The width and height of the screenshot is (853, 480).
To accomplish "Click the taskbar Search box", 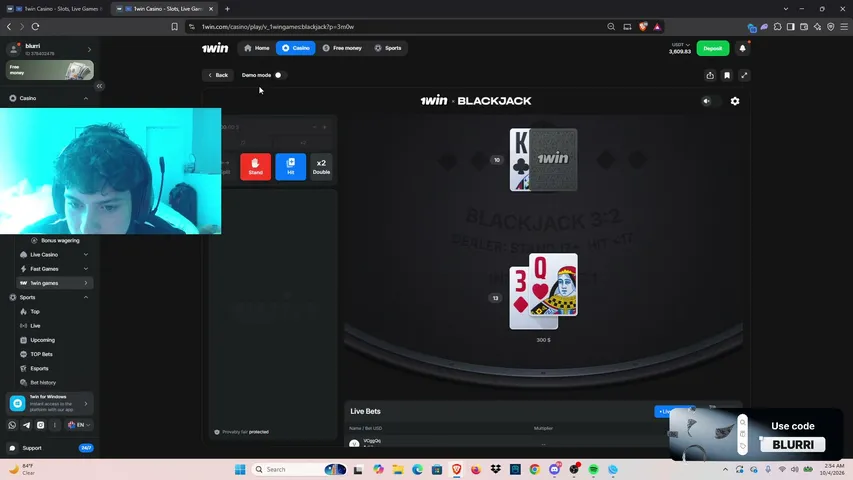I will (x=300, y=470).
